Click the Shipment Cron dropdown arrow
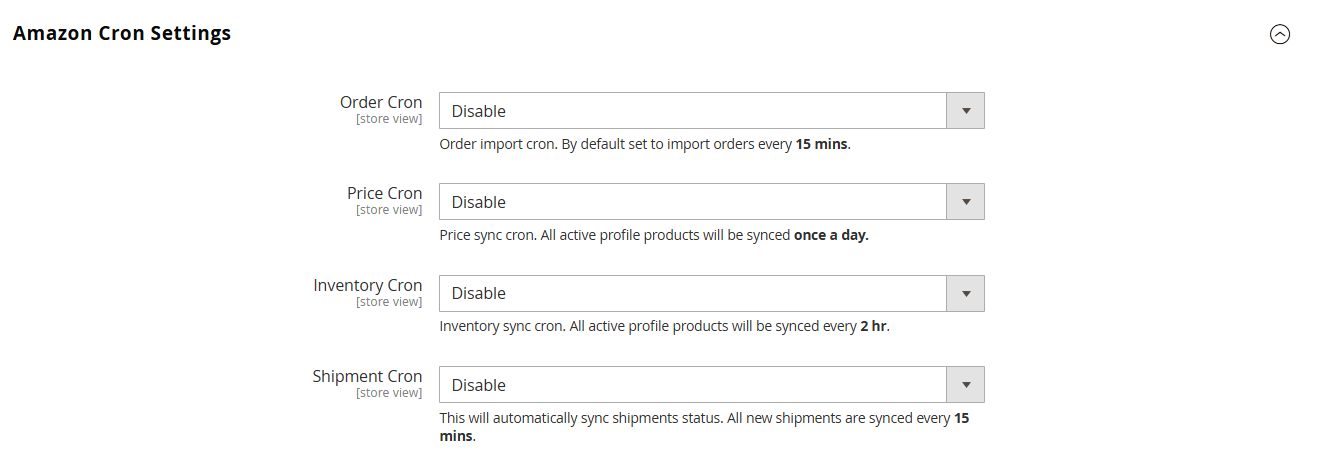Viewport: 1322px width, 473px height. 965,385
